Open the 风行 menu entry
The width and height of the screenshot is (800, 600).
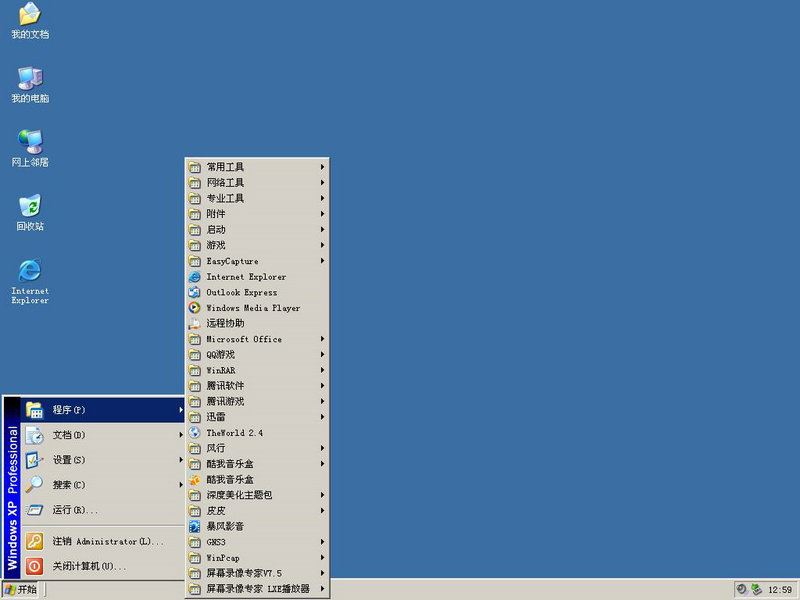[257, 448]
